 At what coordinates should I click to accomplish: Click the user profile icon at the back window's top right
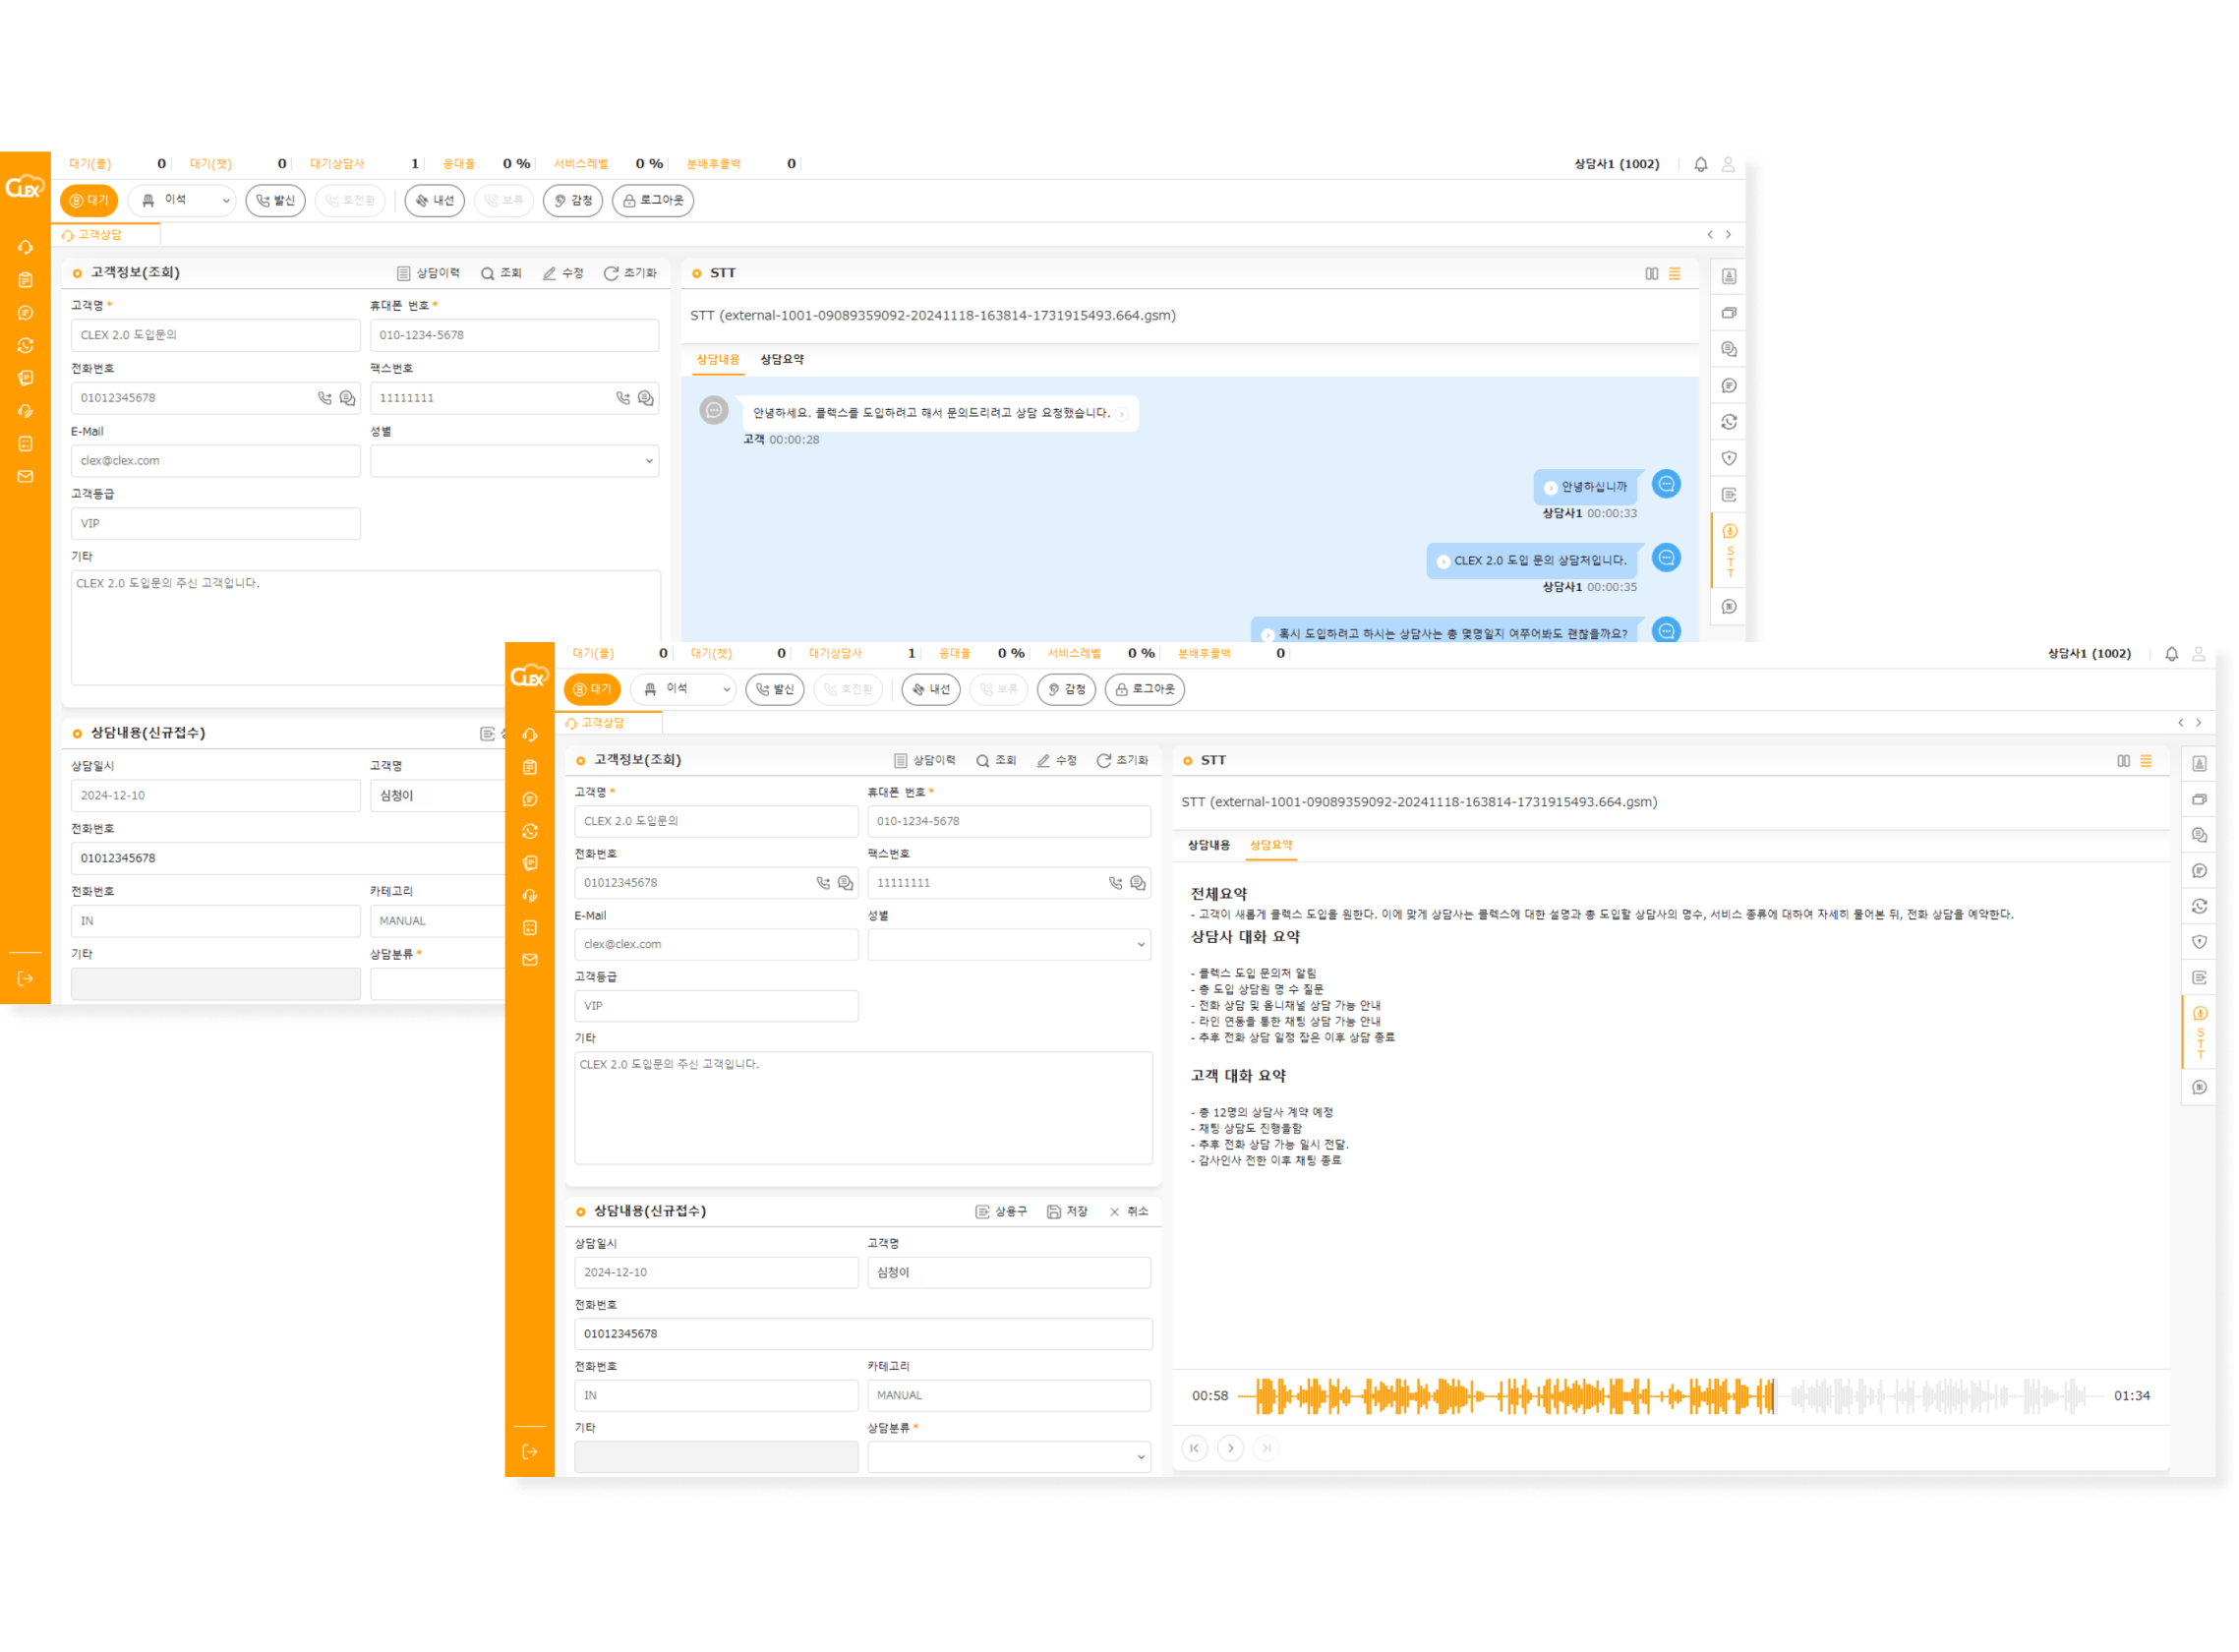[1727, 165]
